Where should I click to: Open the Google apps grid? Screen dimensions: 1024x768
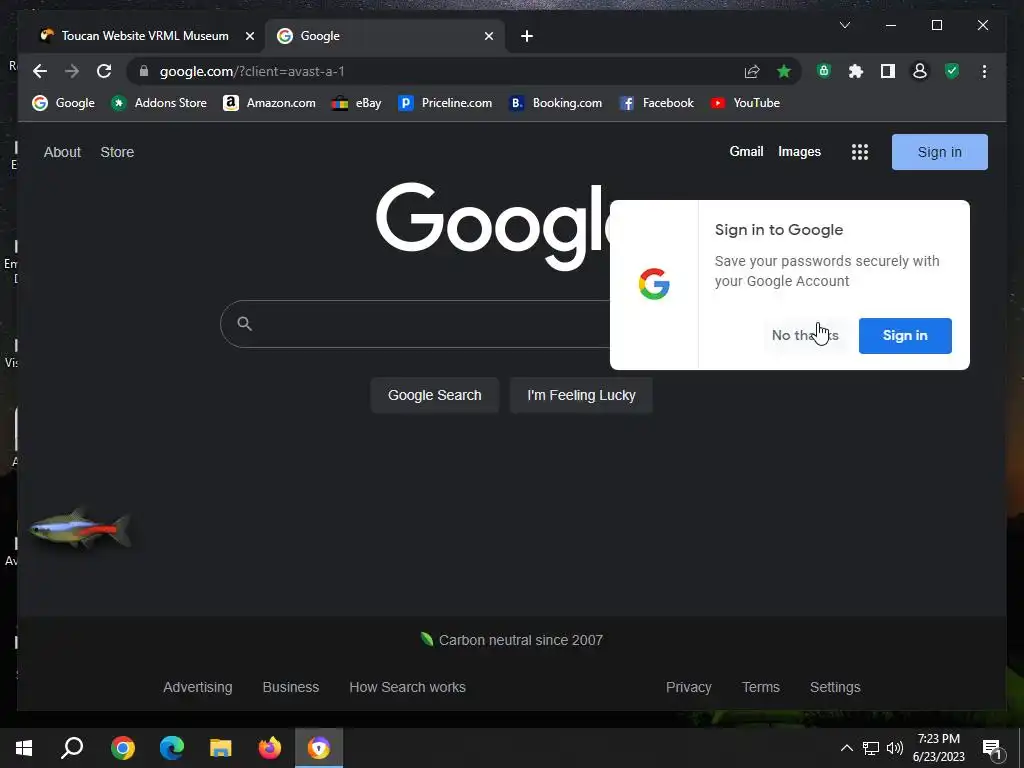[859, 152]
